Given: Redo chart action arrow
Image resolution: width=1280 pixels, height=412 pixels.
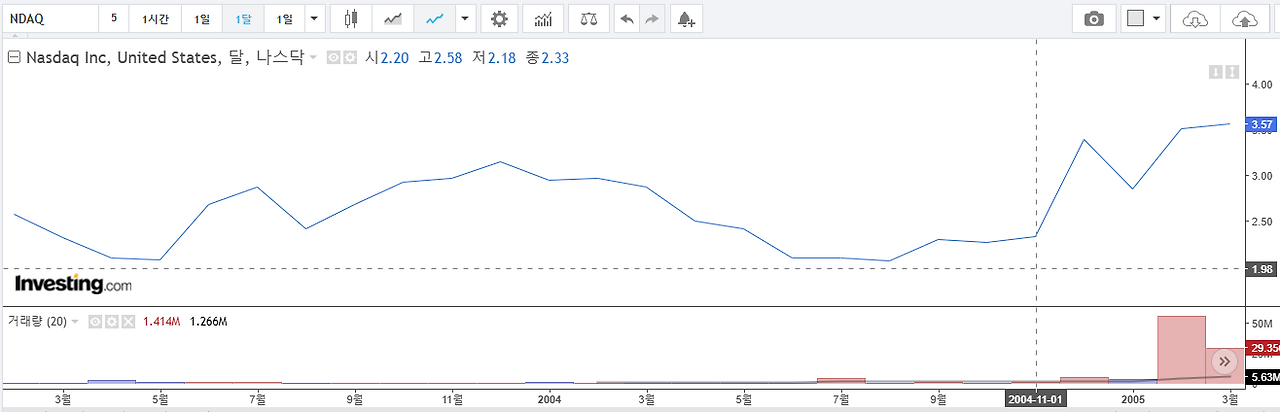Looking at the screenshot, I should tap(652, 19).
